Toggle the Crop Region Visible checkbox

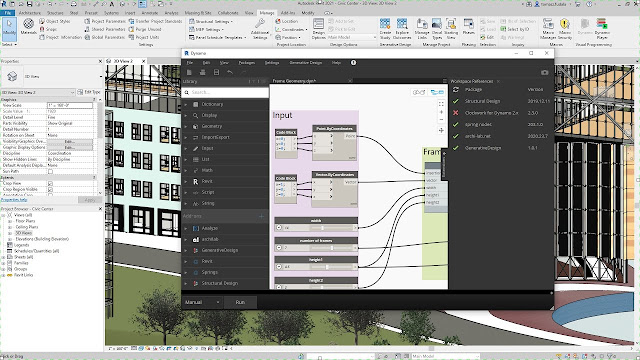coord(51,189)
